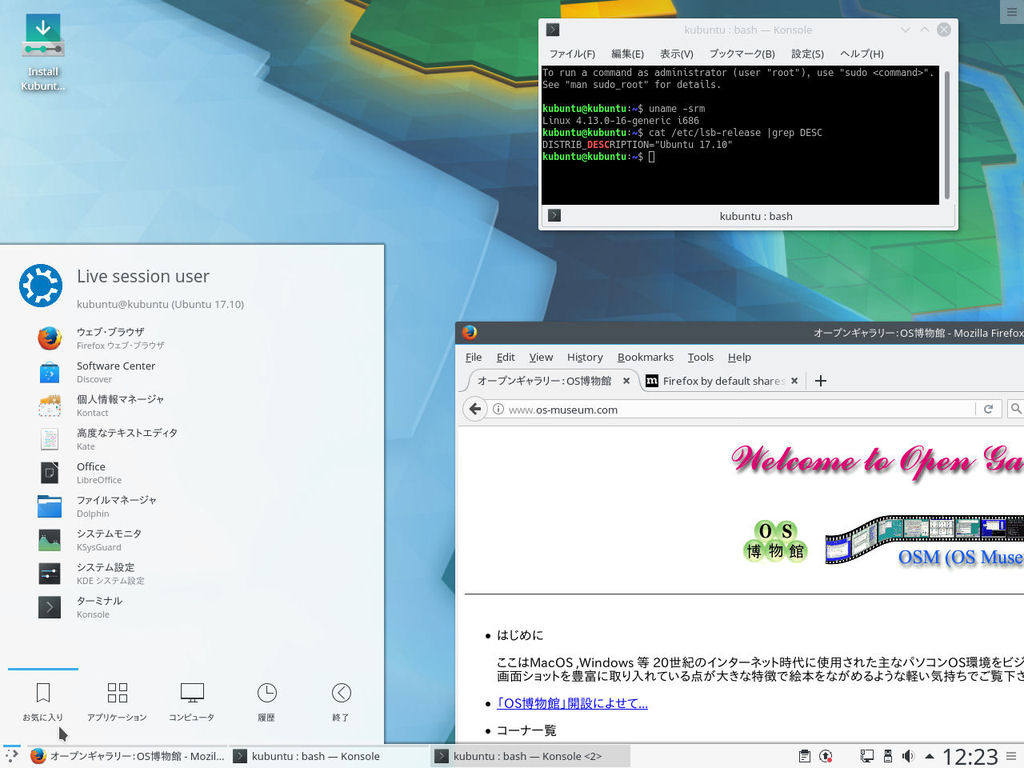Click the network connection tray icon

tap(867, 756)
